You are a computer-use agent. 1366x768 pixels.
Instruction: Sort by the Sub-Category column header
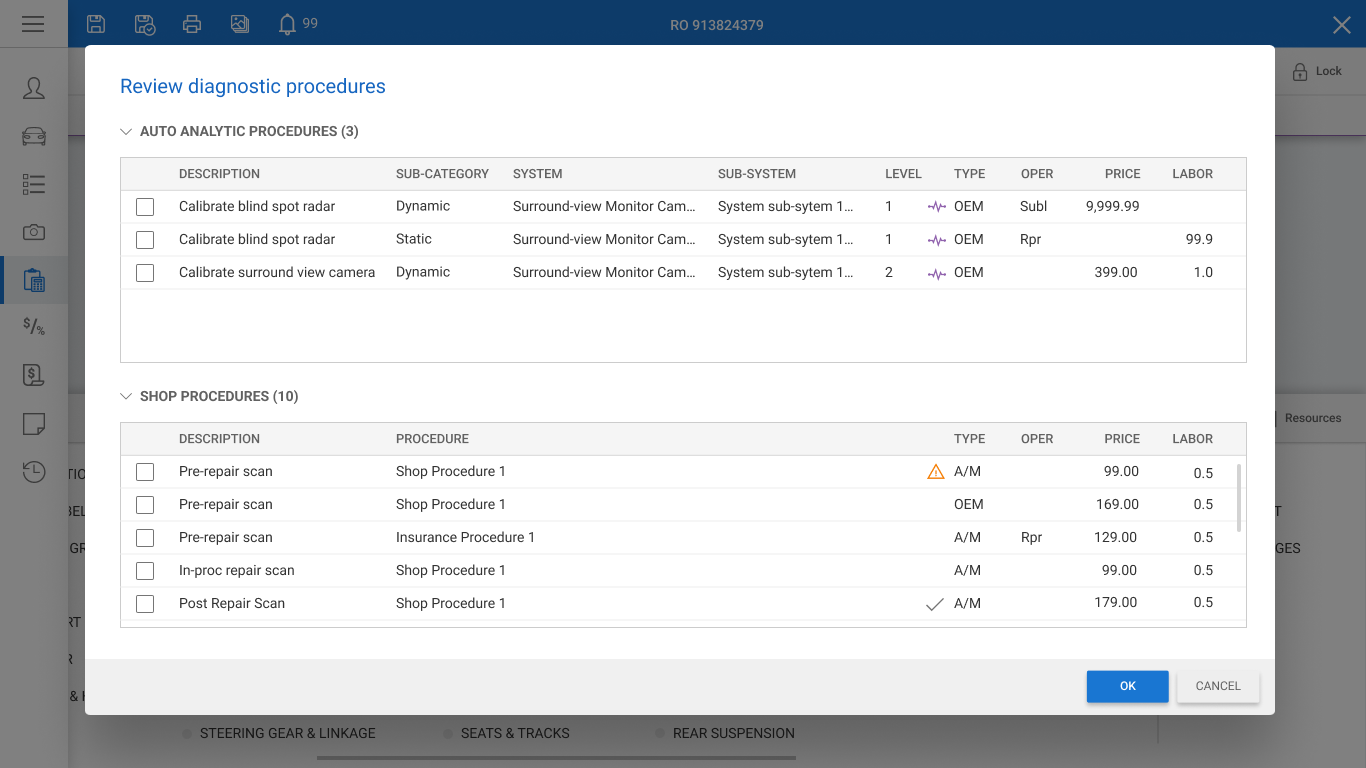442,174
